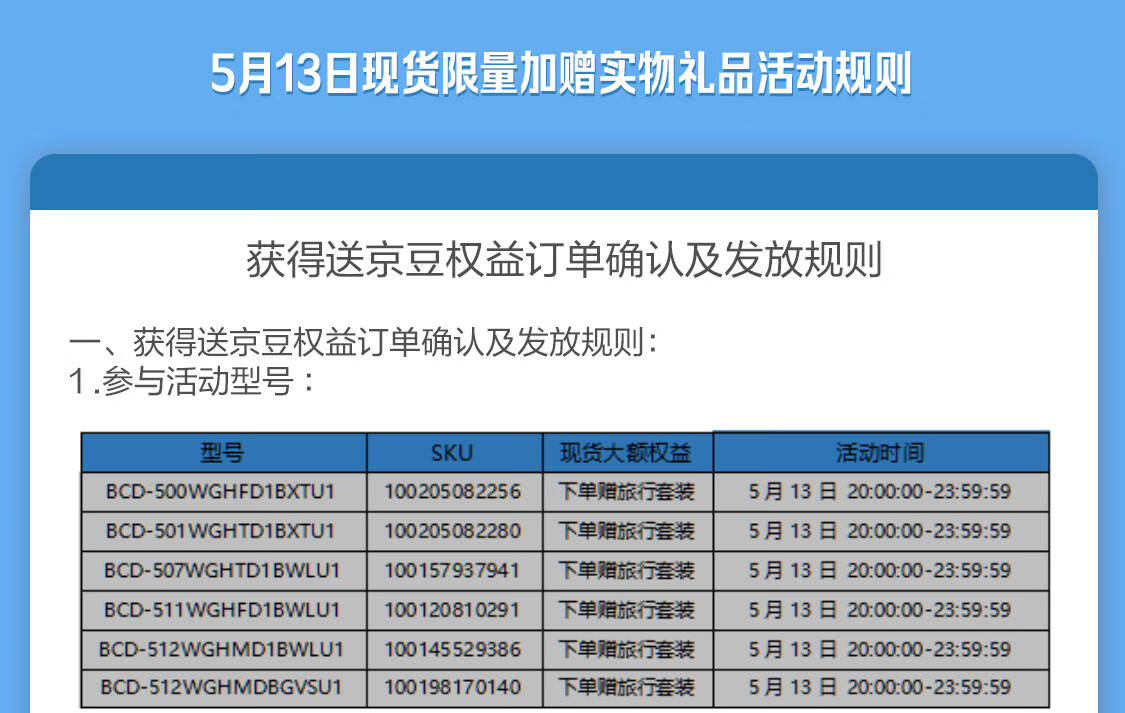Click the activity time in the 100205082280 row

coord(880,531)
